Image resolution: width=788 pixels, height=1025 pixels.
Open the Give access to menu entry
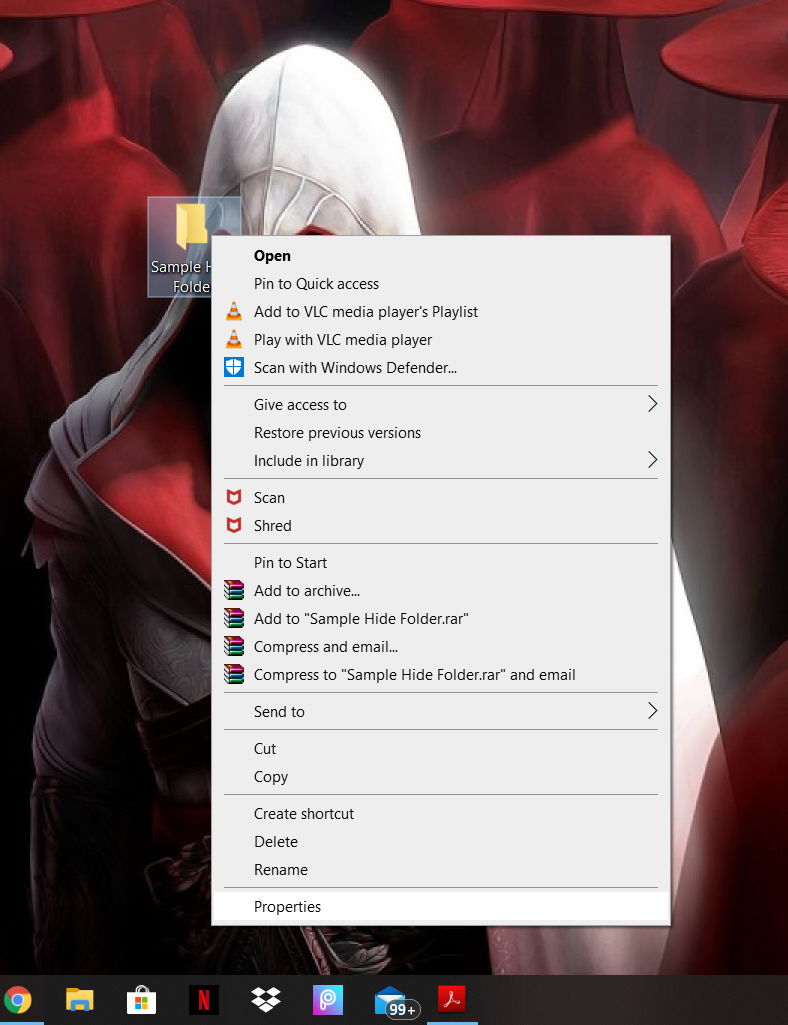[x=441, y=405]
